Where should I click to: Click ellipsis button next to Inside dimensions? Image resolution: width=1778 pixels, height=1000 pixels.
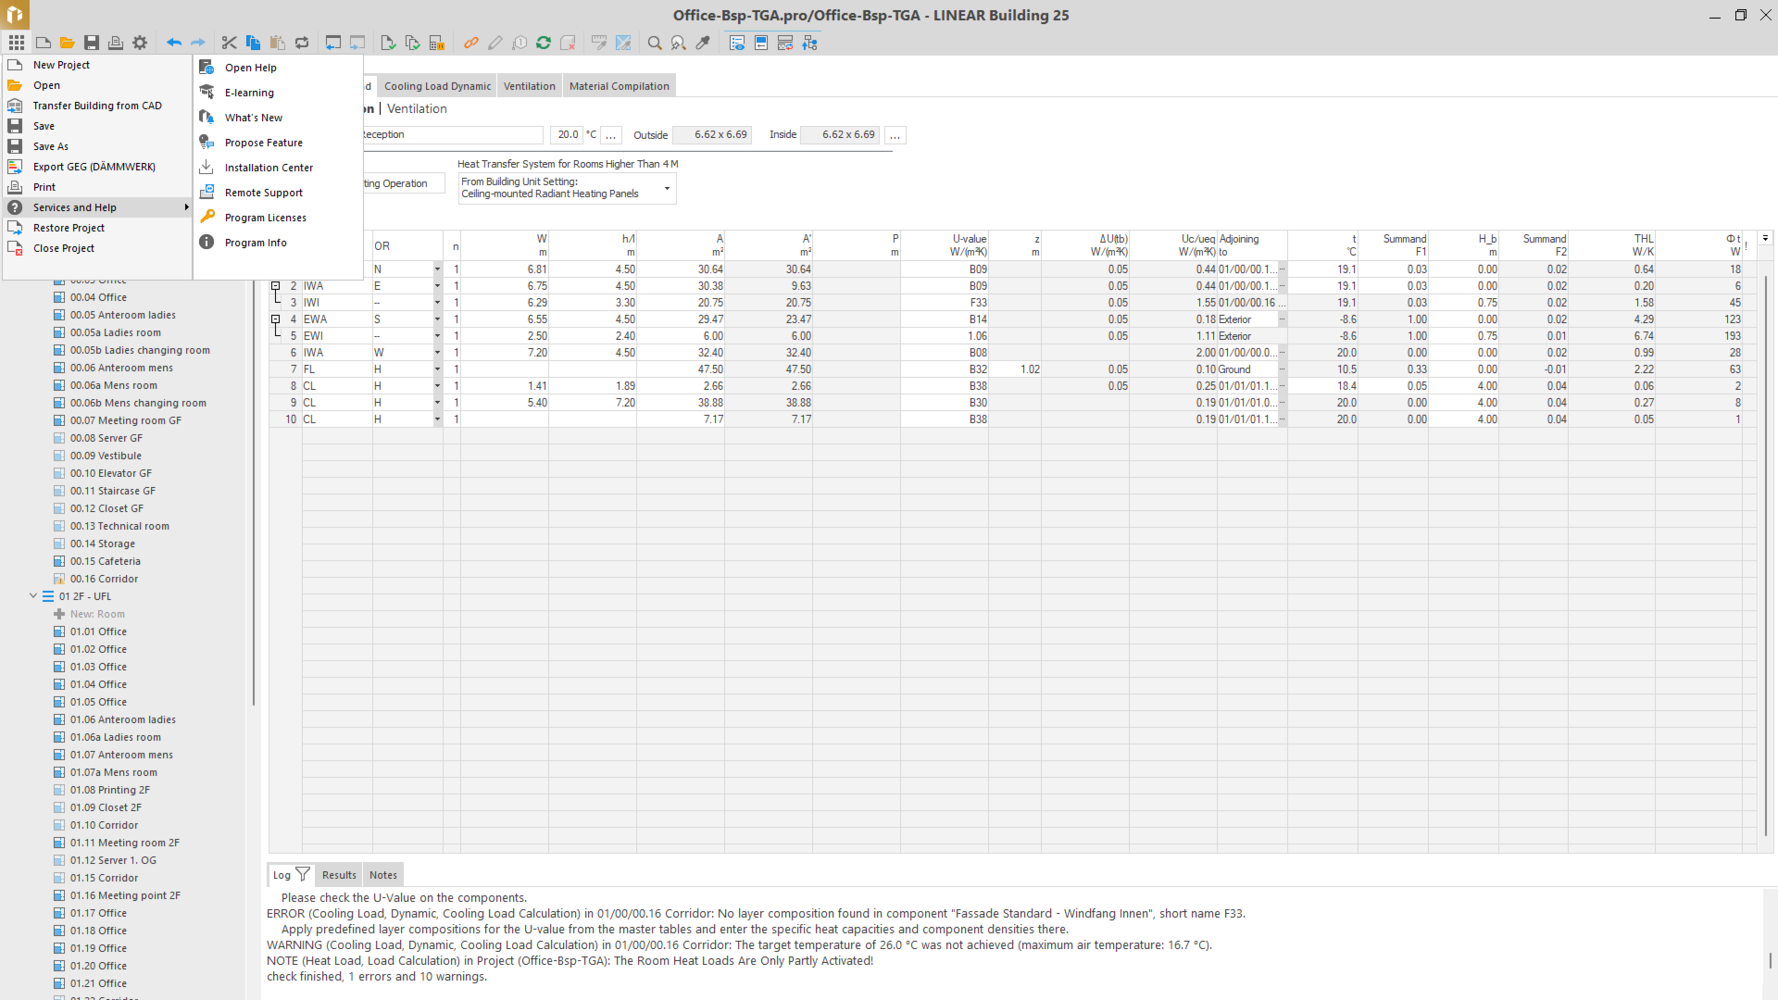(895, 134)
